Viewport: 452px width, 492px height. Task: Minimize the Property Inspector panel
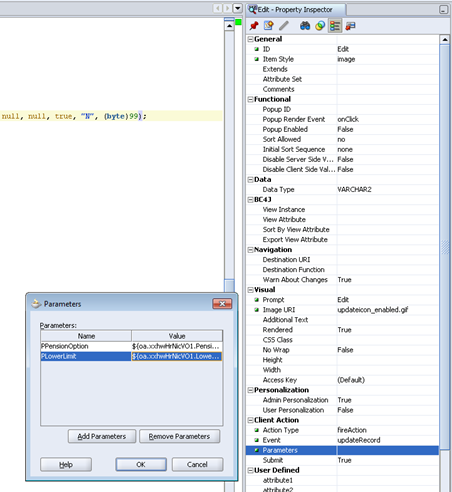click(443, 10)
